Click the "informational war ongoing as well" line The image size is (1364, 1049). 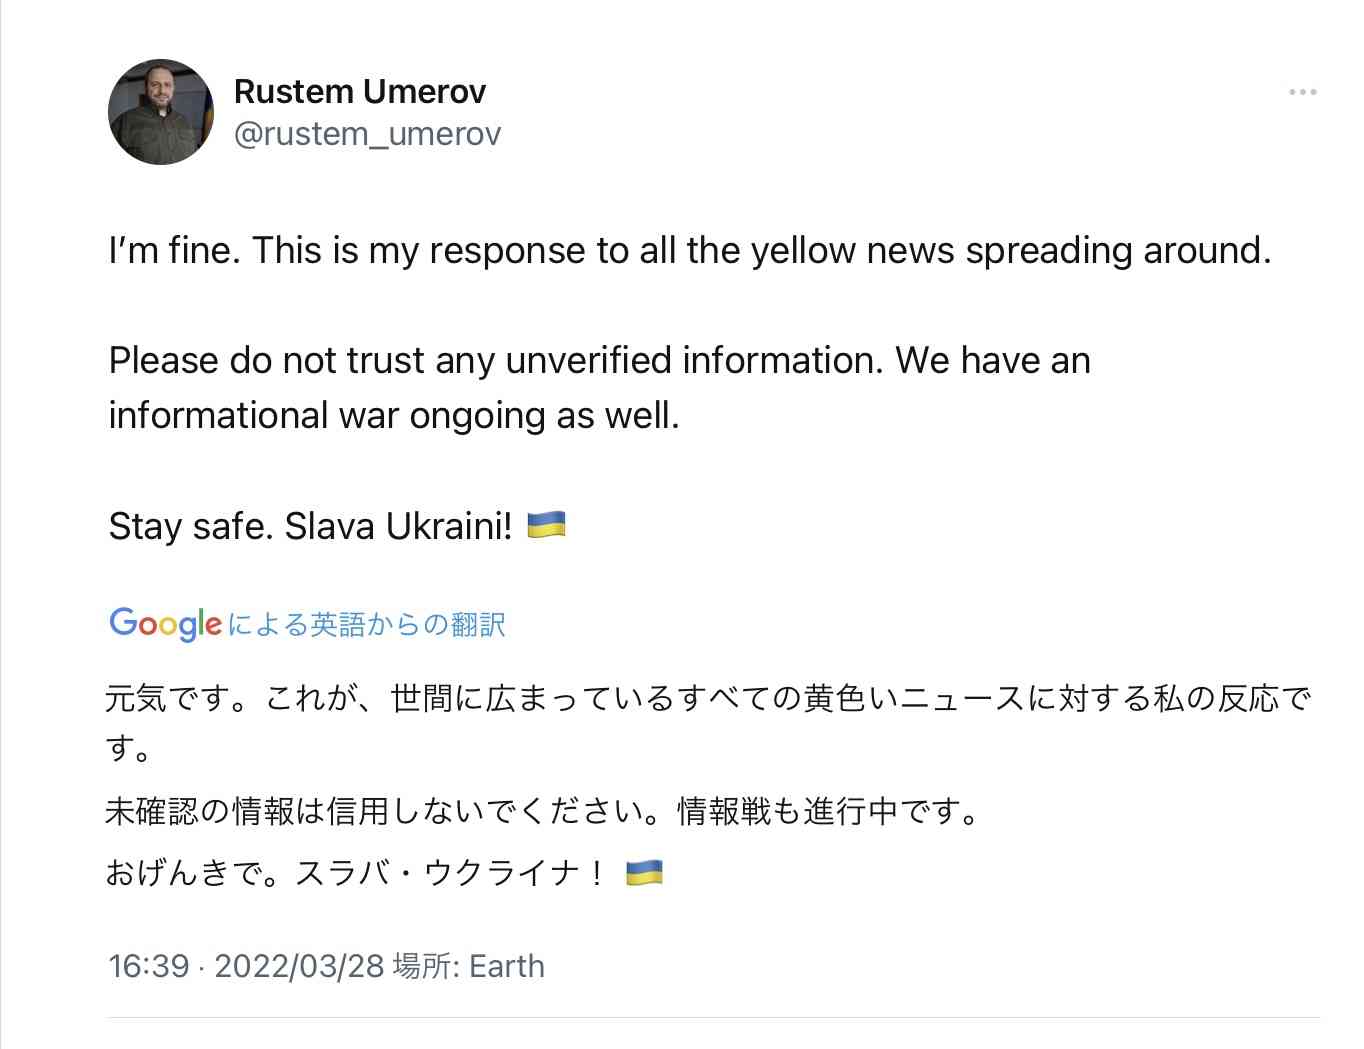[394, 415]
